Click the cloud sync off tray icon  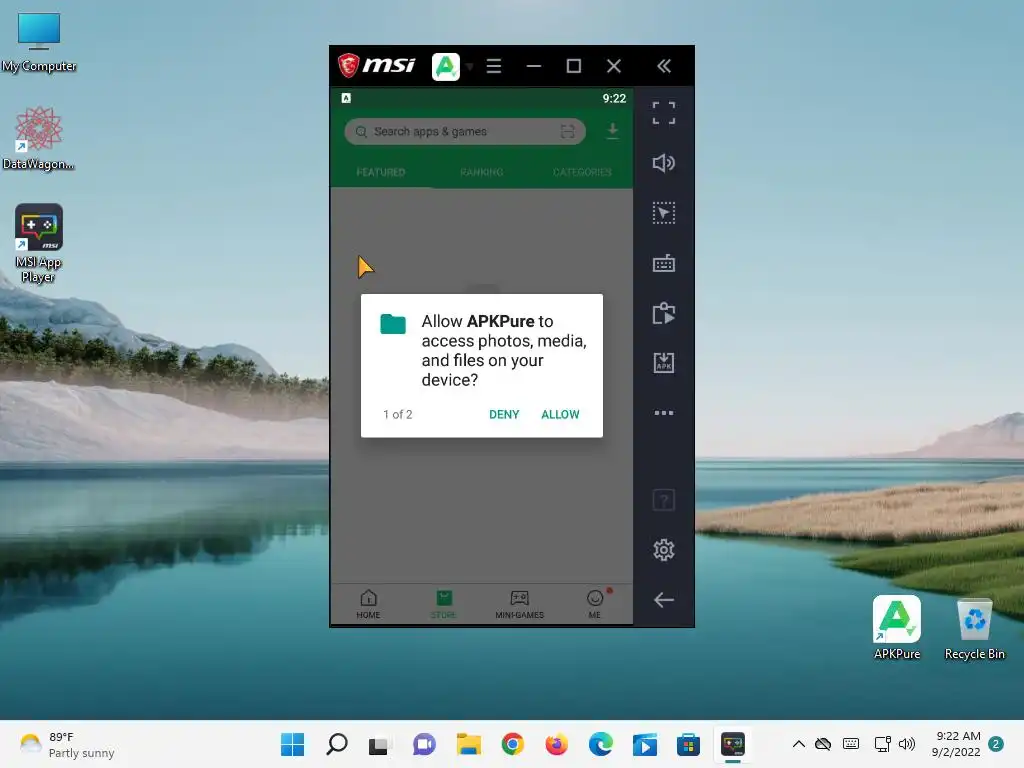[823, 744]
